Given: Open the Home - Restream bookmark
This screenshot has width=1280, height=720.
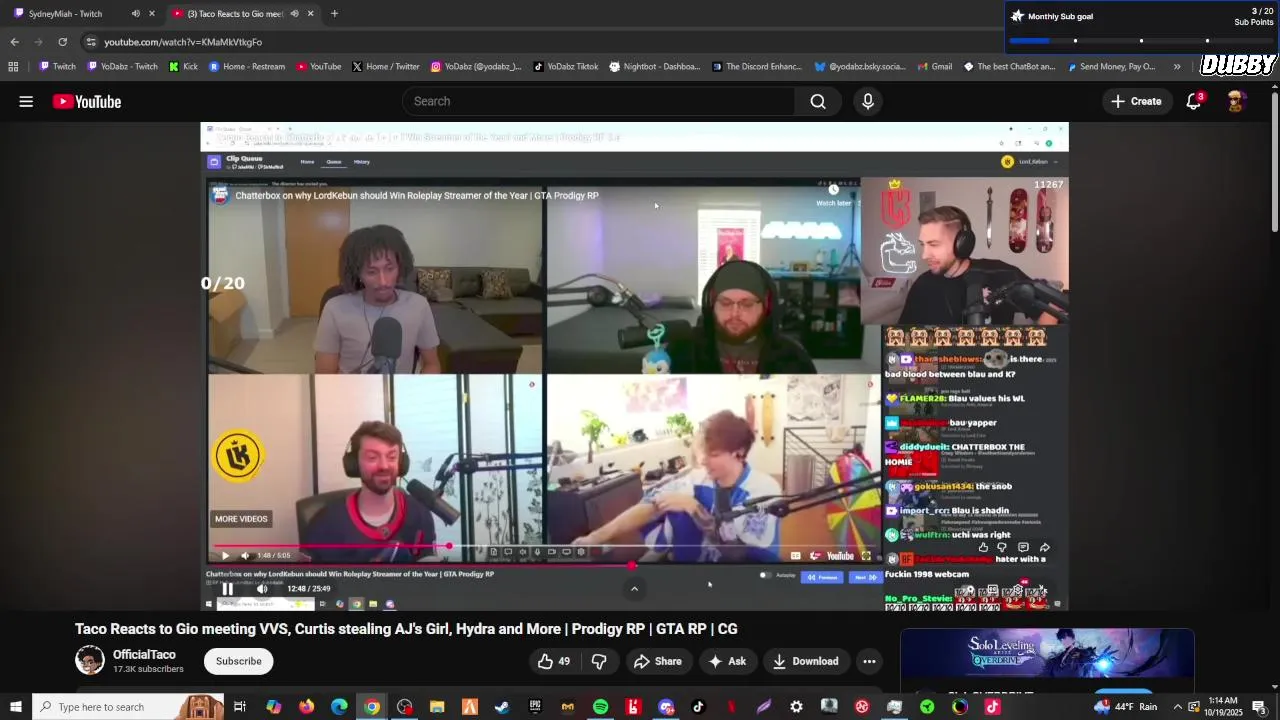Looking at the screenshot, I should pos(247,67).
